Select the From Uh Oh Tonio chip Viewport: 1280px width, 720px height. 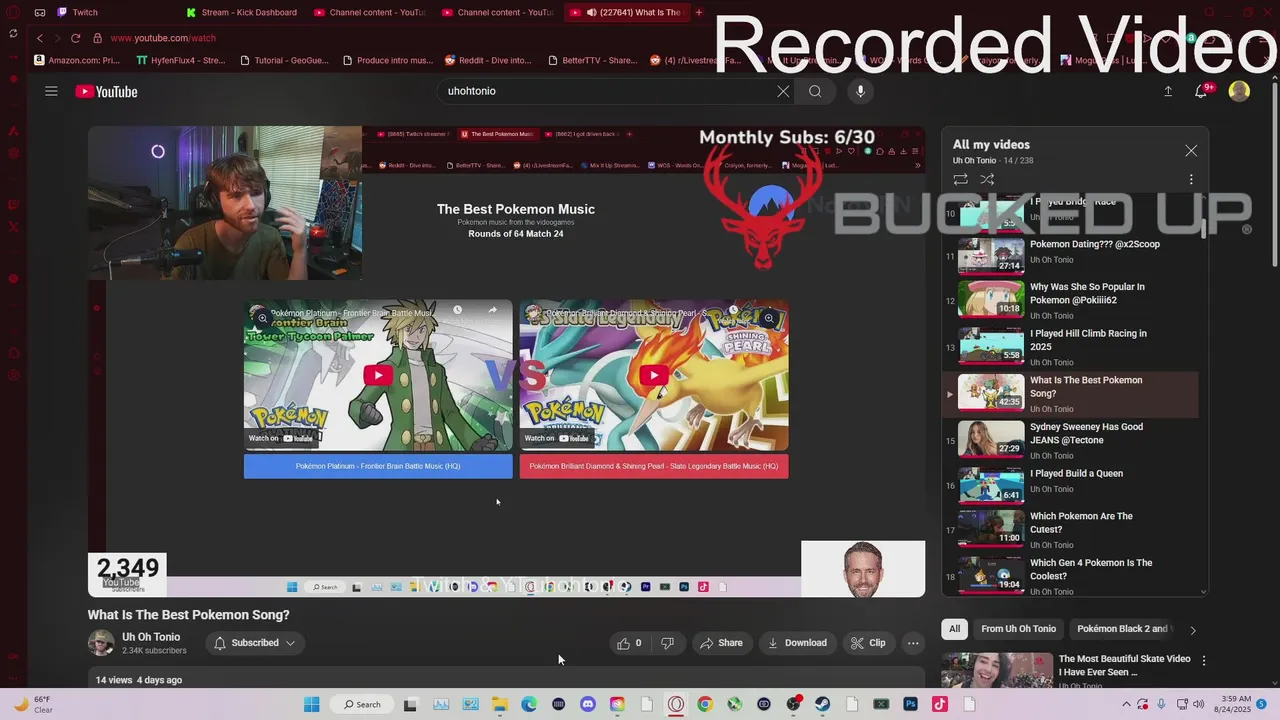coord(1018,629)
